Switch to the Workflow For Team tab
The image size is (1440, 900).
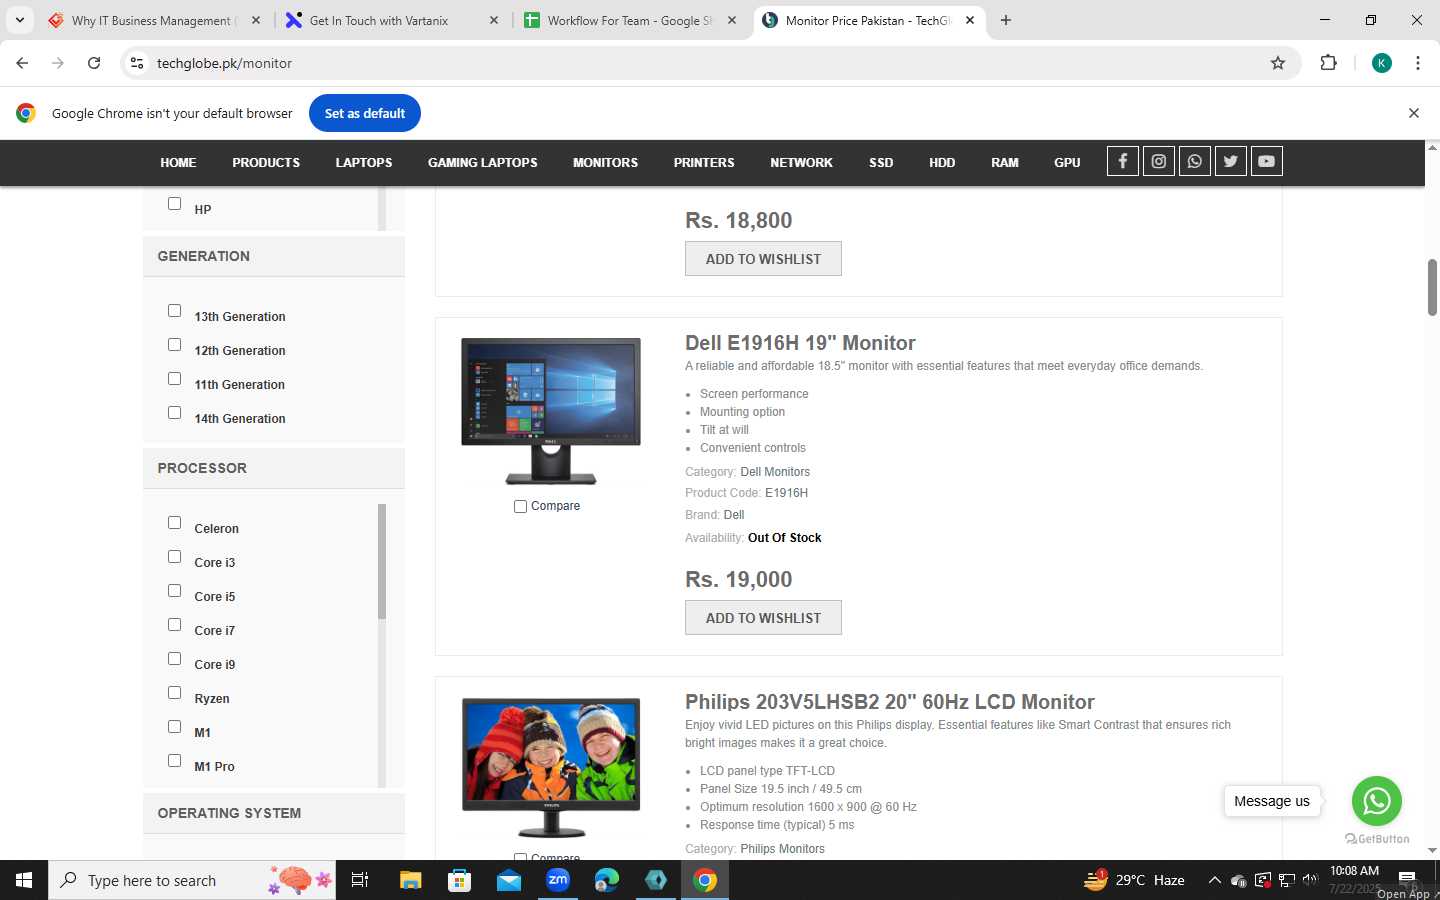(x=630, y=20)
